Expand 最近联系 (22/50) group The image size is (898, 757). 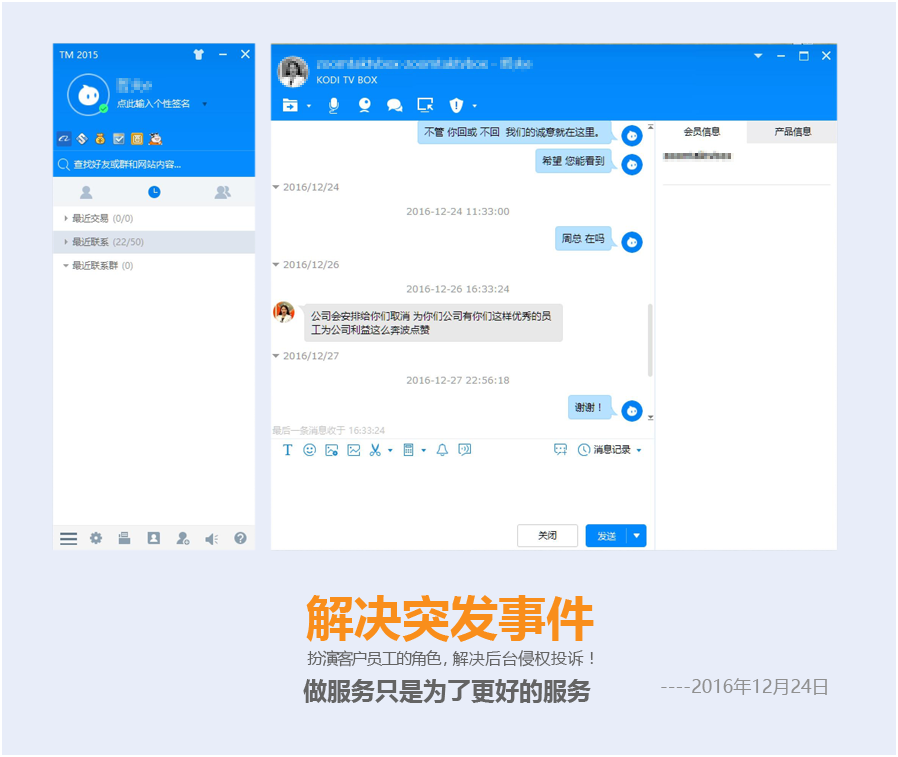[x=153, y=242]
